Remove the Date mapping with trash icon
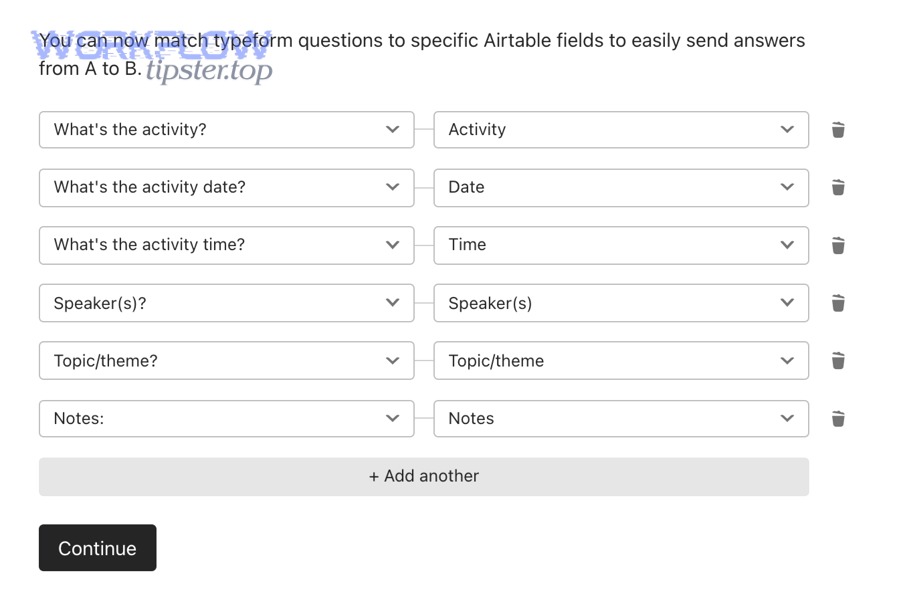The width and height of the screenshot is (900, 613). coord(838,187)
